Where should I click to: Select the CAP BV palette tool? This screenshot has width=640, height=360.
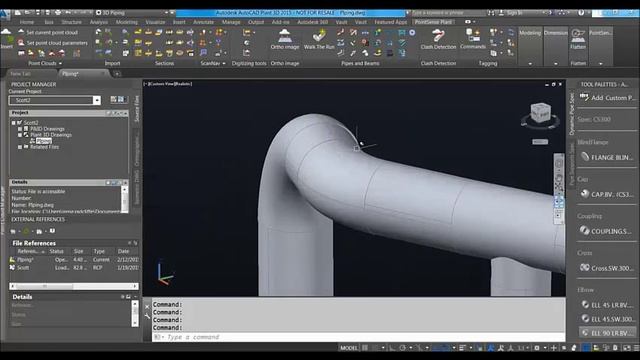[x=607, y=194]
